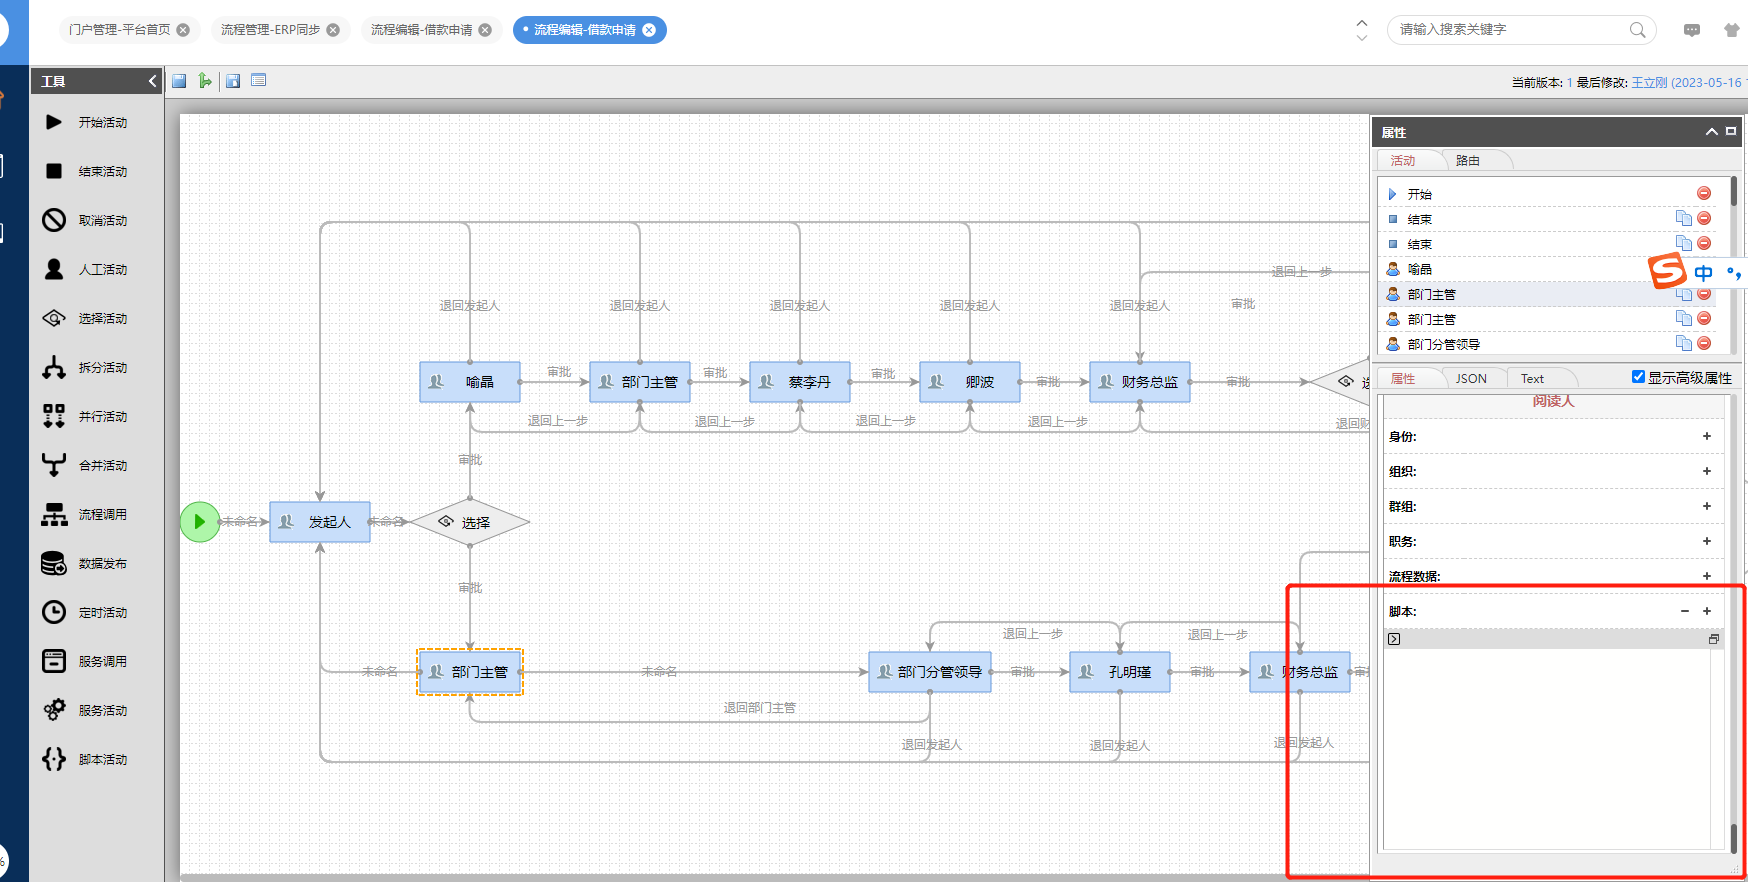Screen dimensions: 1748x882
Task: Switch to the 路由 tab
Action: 1467,160
